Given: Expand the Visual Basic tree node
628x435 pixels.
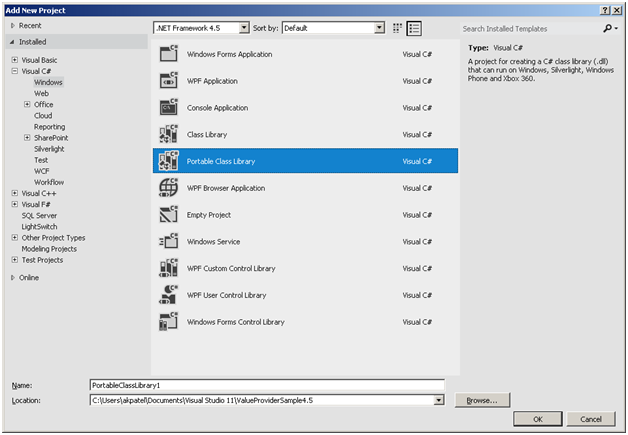Looking at the screenshot, I should coord(15,60).
